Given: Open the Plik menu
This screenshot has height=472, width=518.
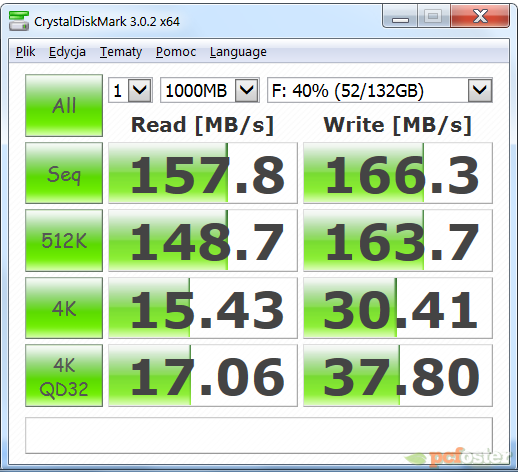Looking at the screenshot, I should (x=25, y=52).
